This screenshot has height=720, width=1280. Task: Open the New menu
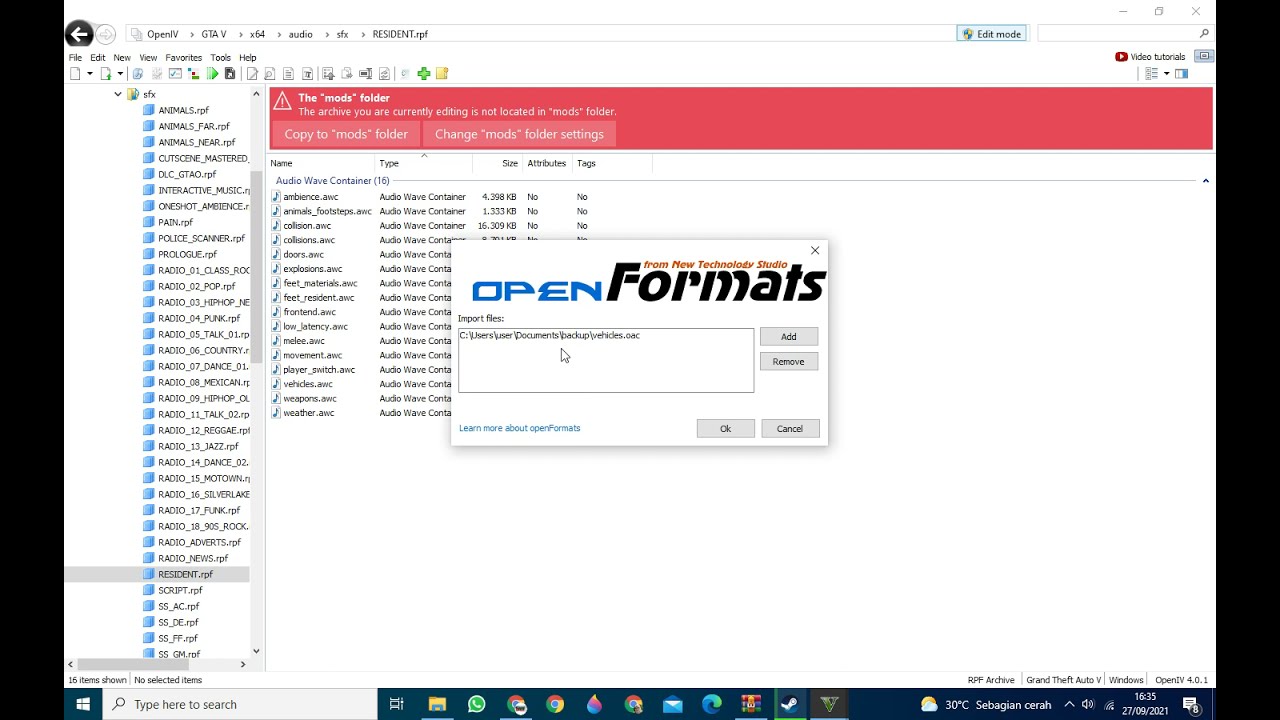122,57
